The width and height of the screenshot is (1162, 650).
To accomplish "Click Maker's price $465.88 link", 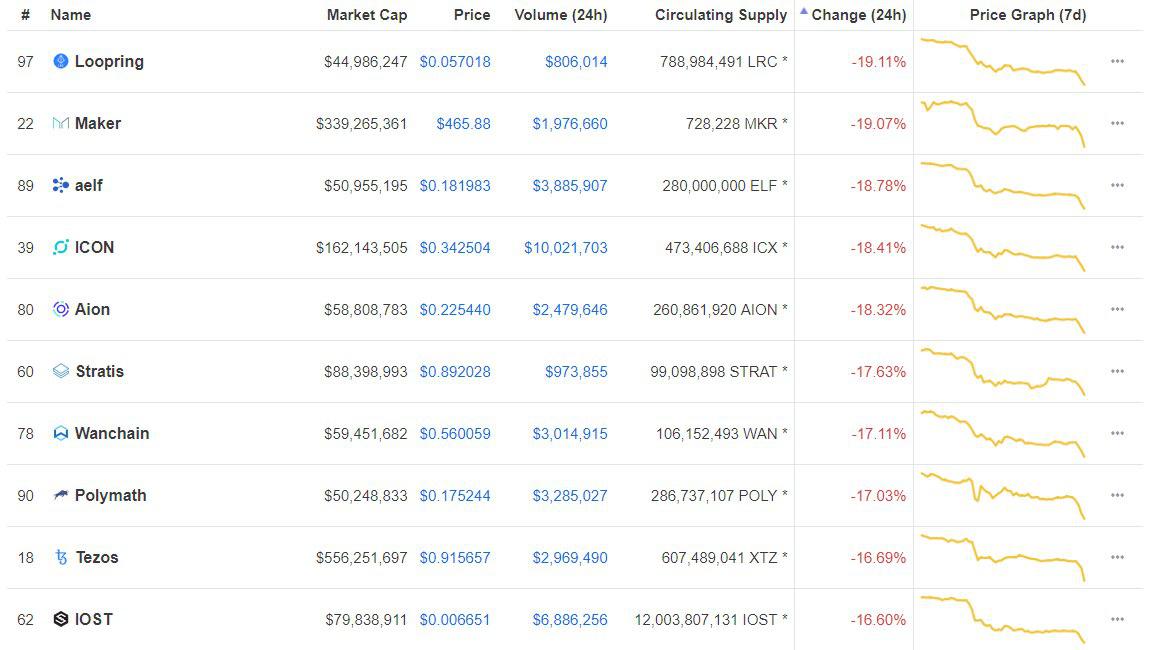I will [x=463, y=124].
